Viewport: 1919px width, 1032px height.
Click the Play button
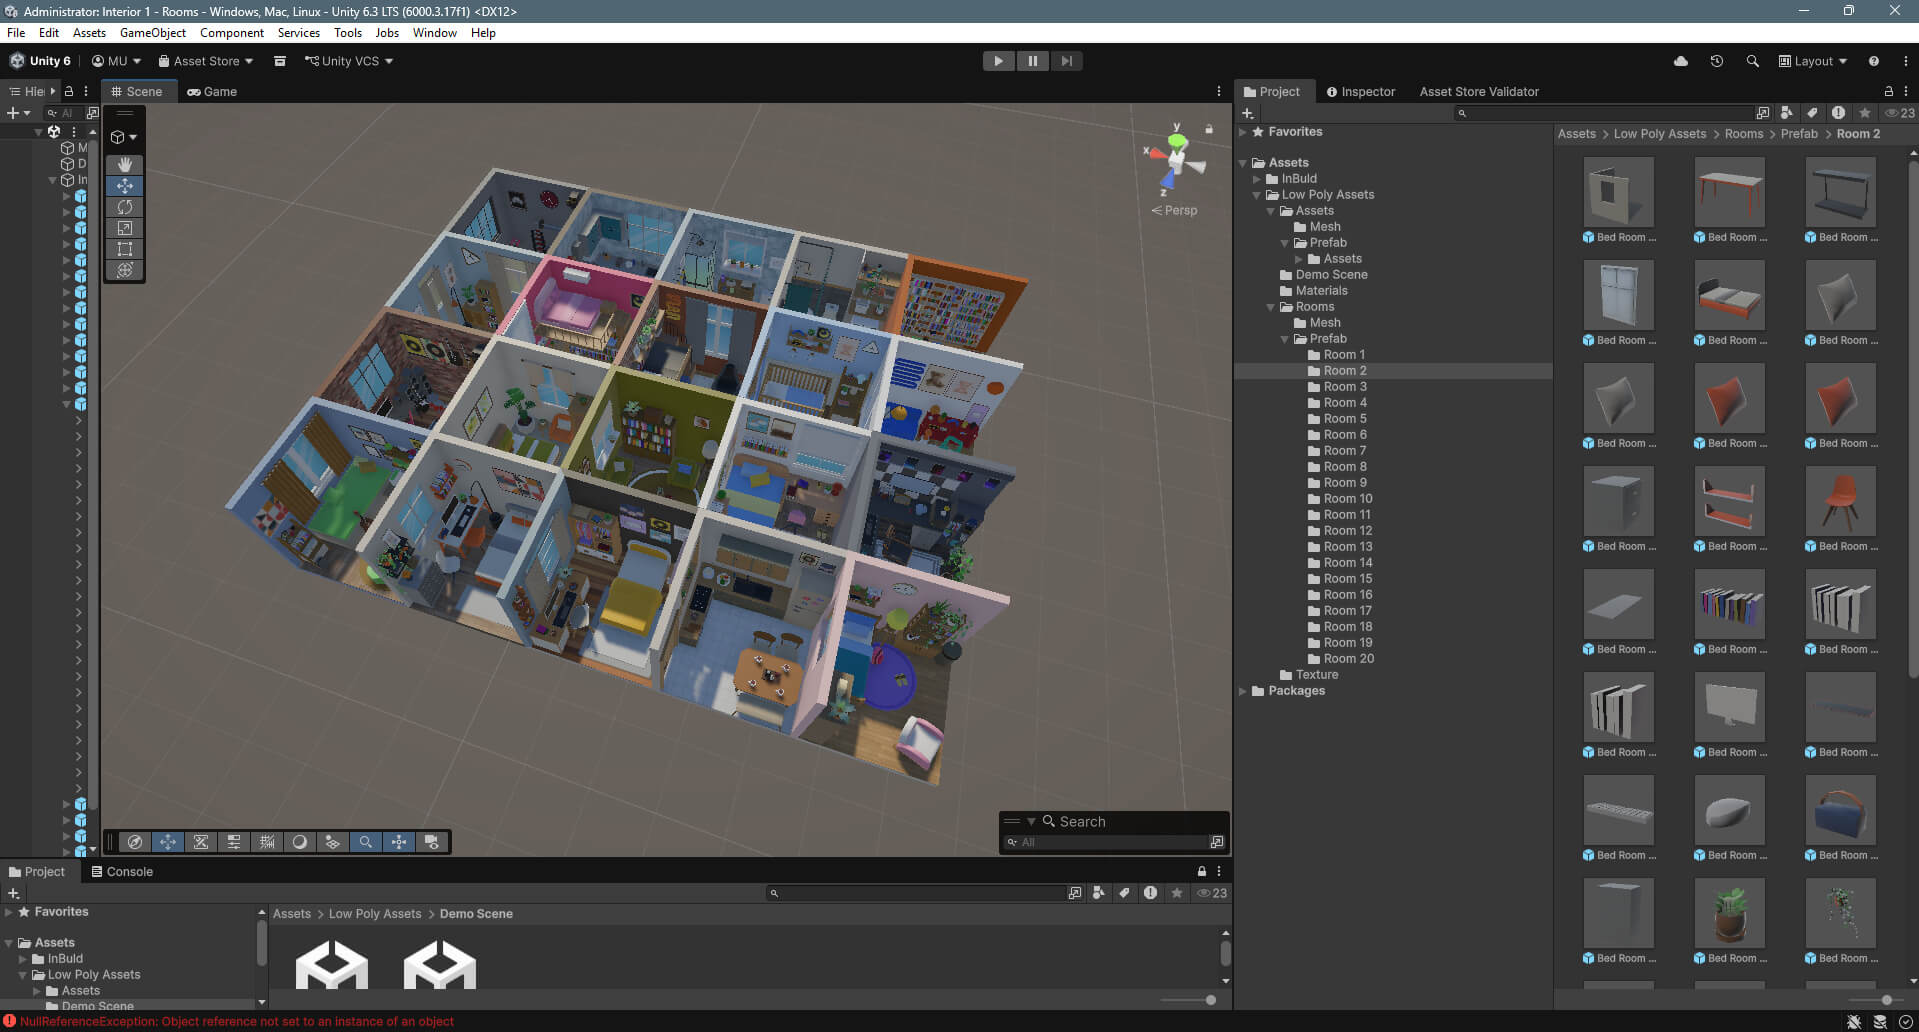998,61
